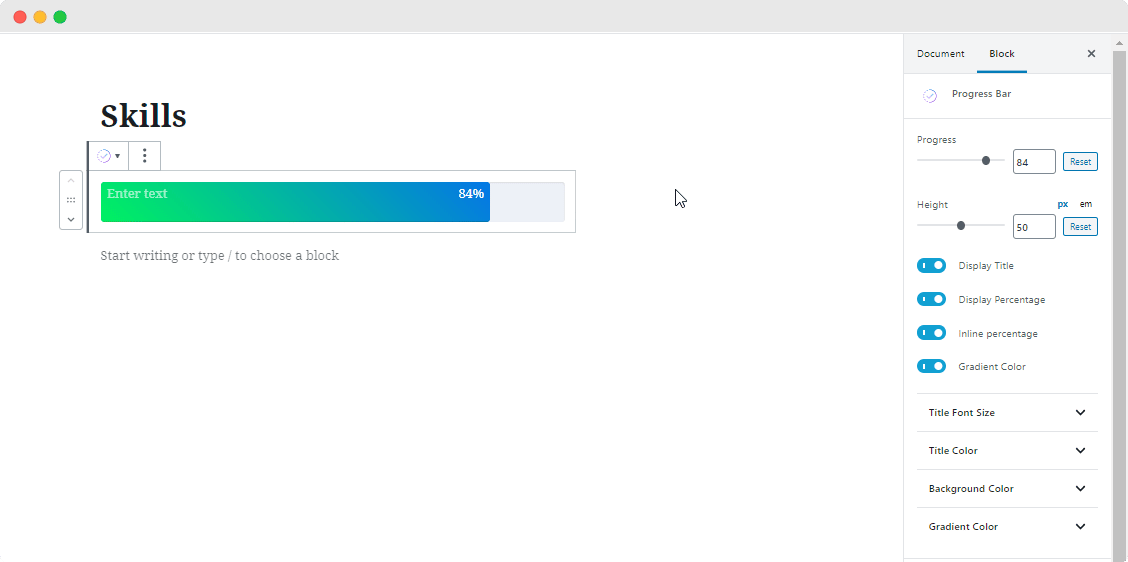This screenshot has width=1128, height=562.
Task: Open the block's more options menu
Action: click(x=145, y=155)
